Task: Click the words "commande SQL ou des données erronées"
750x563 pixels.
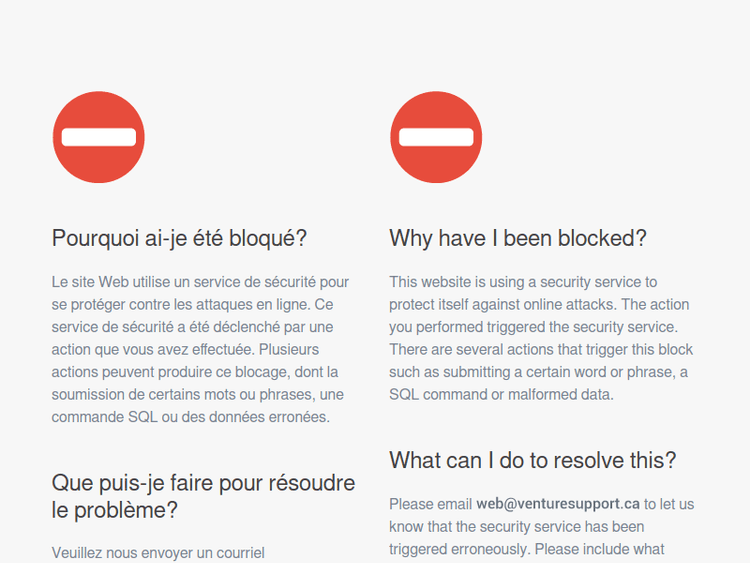Action: click(x=189, y=417)
